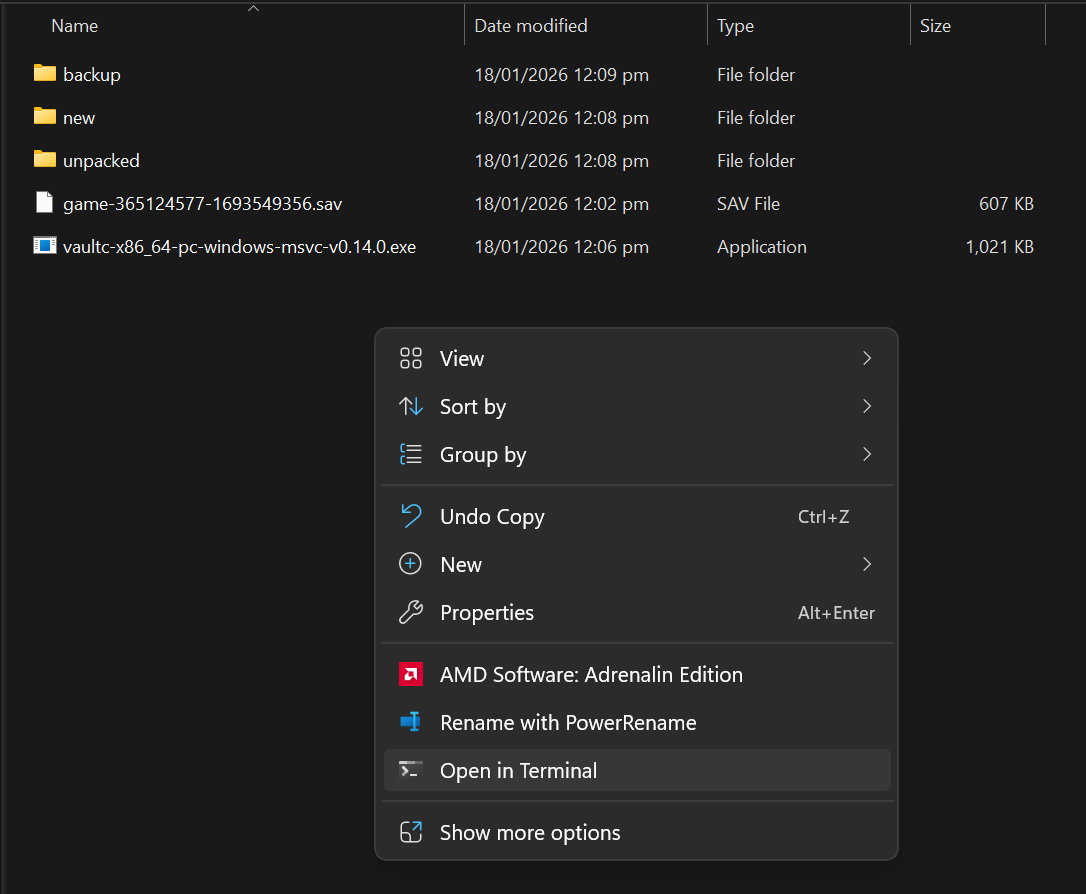Click the Terminal icon in context menu
This screenshot has width=1086, height=894.
[x=410, y=770]
